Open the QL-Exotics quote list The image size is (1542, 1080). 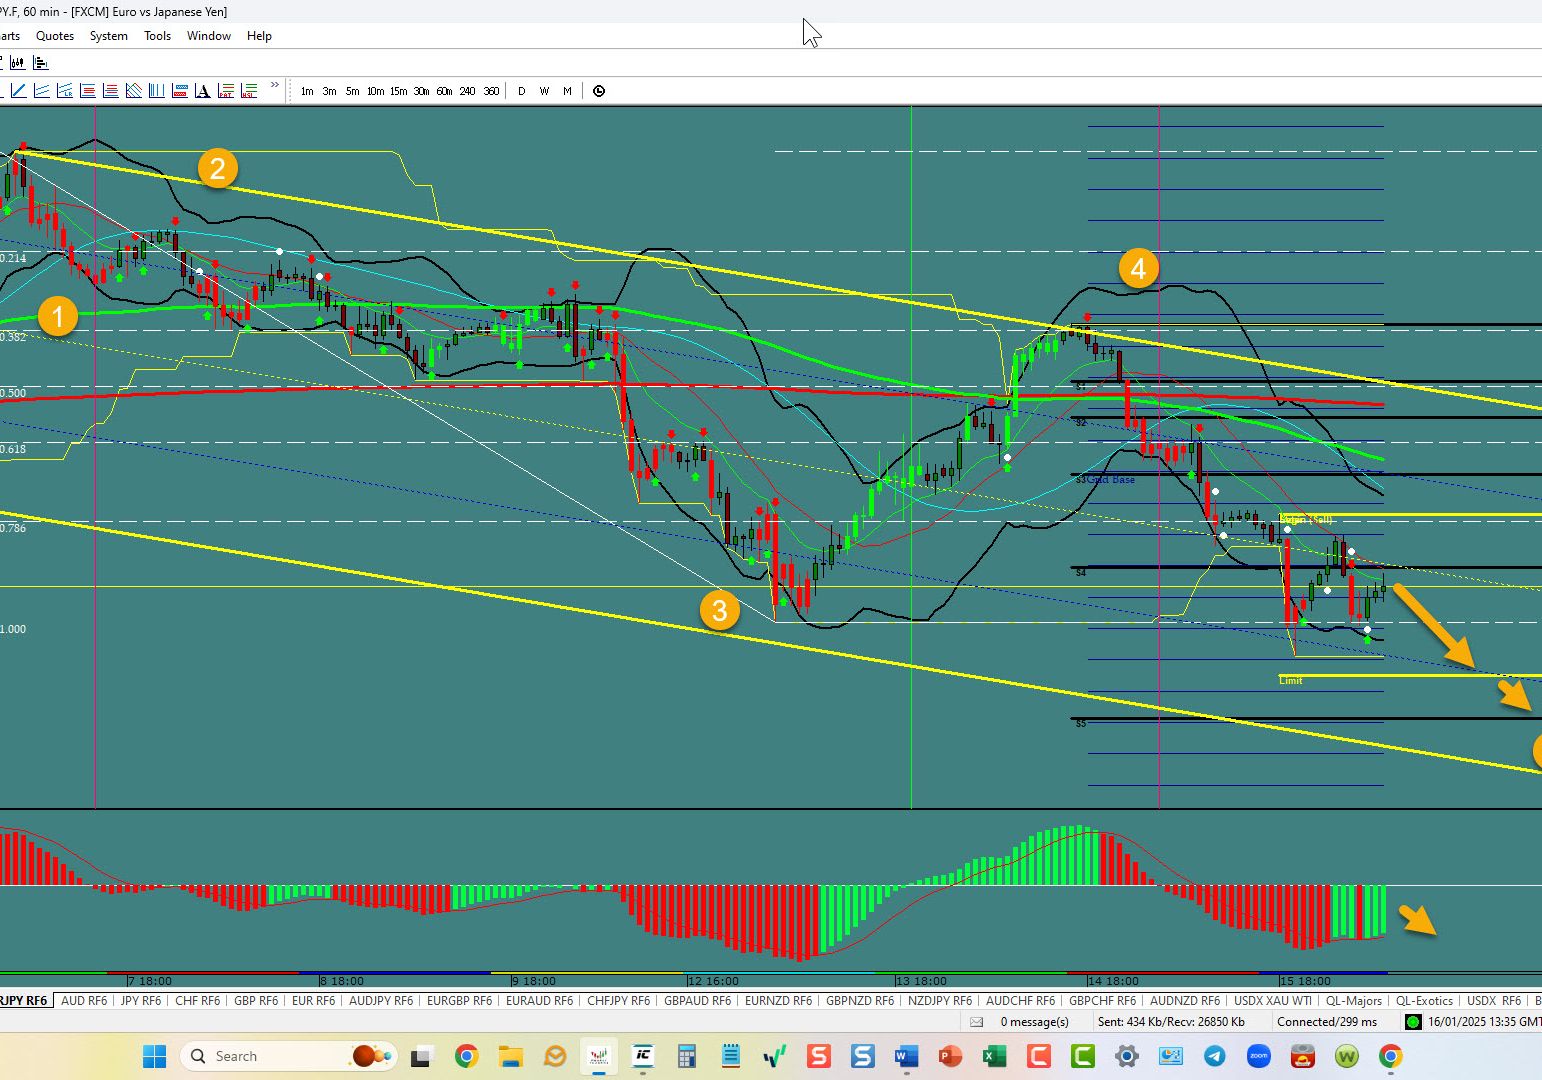[1424, 1000]
